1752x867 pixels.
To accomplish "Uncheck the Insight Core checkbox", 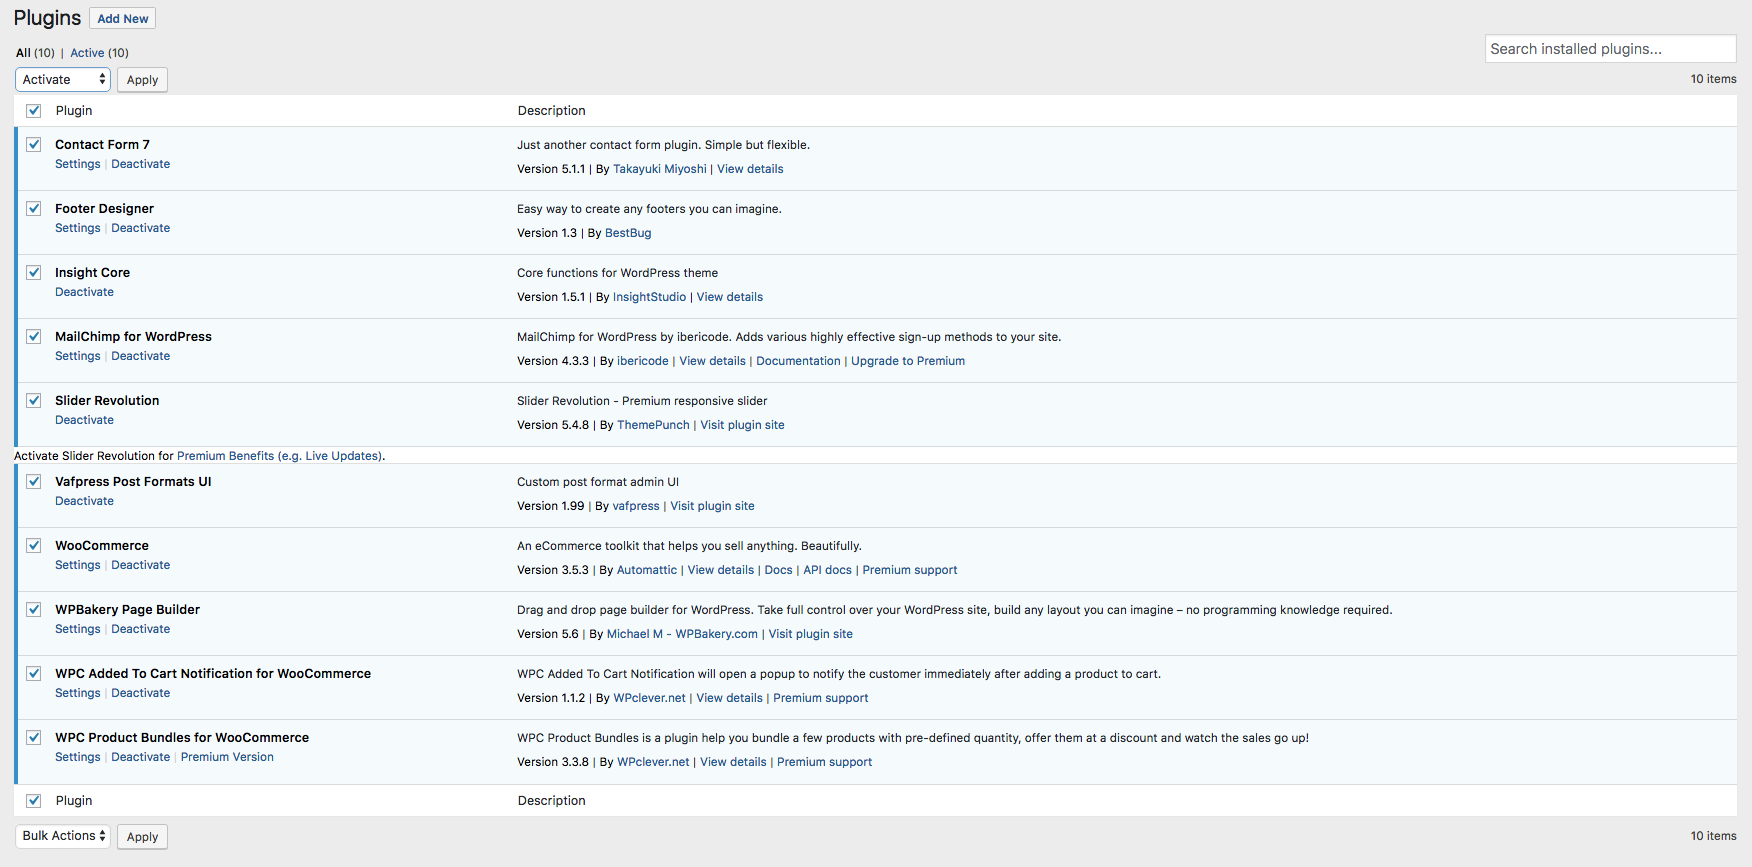I will 34,273.
